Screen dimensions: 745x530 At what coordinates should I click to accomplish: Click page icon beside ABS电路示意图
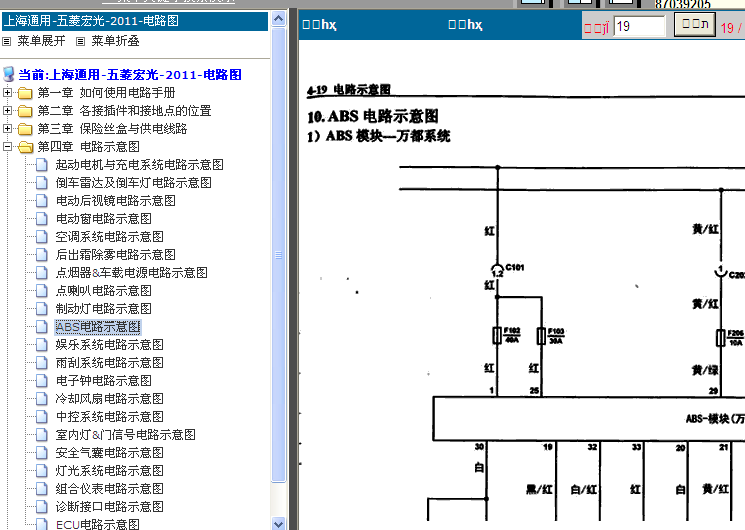pos(42,327)
